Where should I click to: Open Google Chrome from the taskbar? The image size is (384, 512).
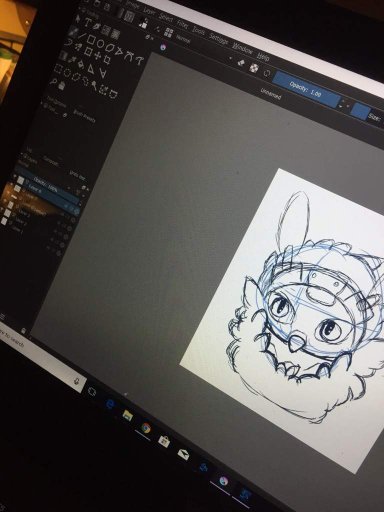[145, 428]
